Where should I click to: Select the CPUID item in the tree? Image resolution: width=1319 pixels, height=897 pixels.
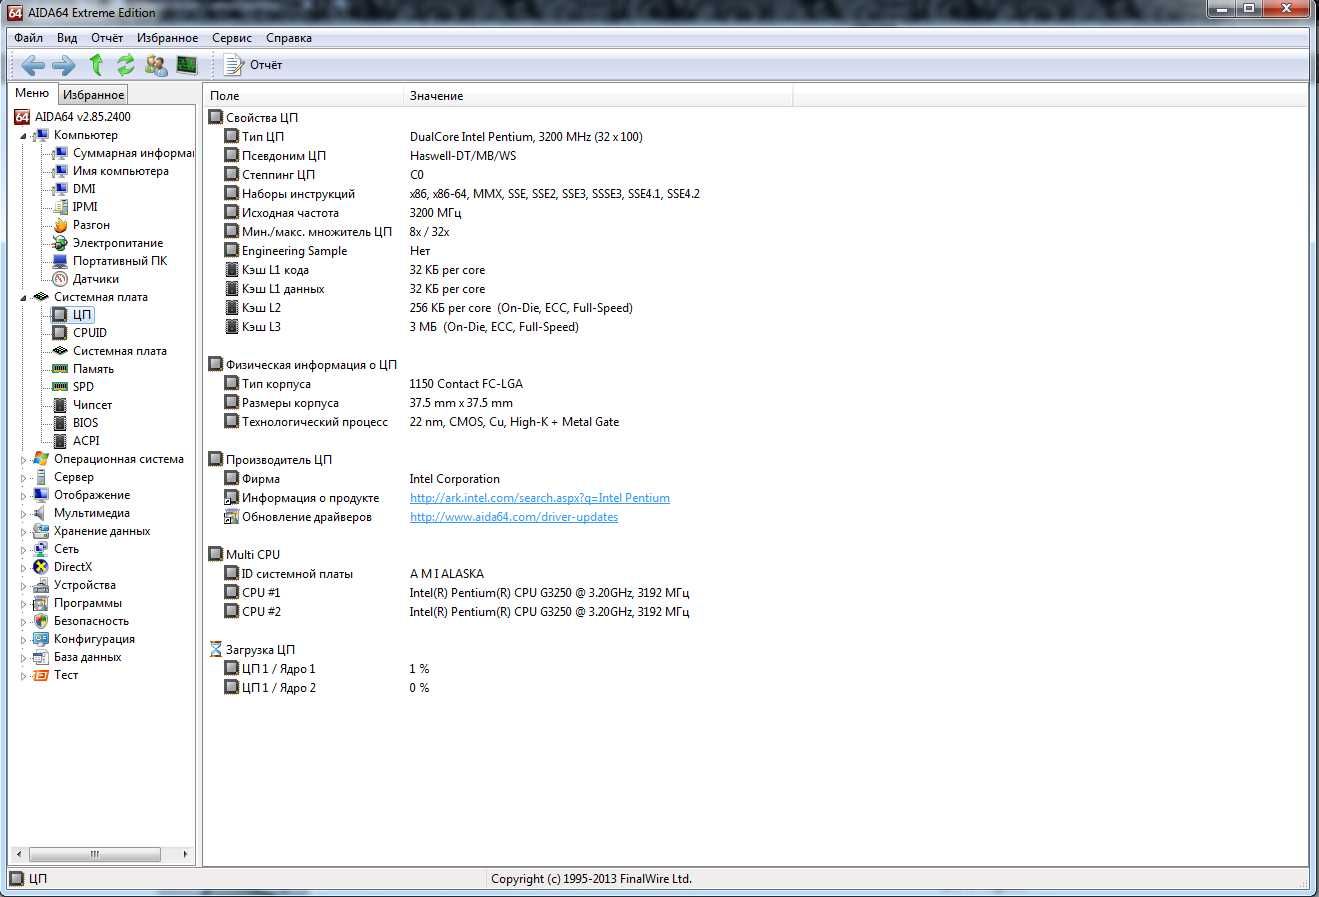pyautogui.click(x=89, y=333)
